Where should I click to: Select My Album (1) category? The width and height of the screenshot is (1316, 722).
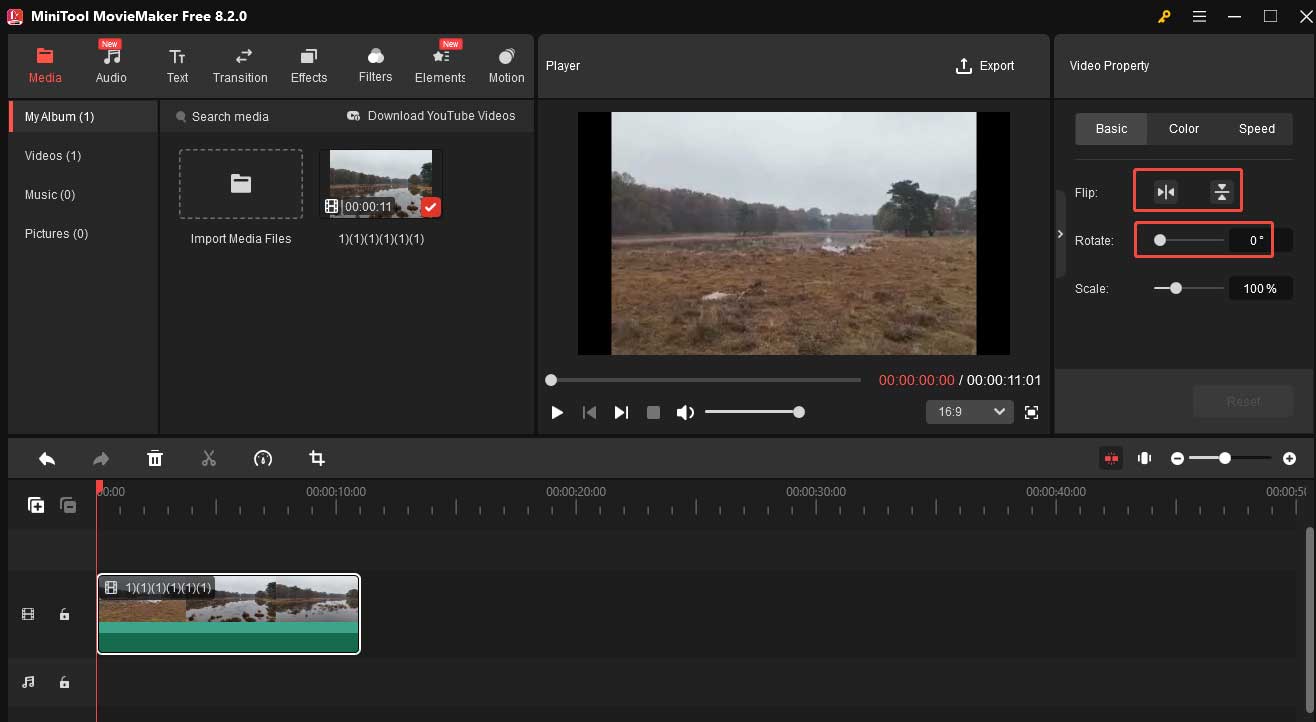pyautogui.click(x=83, y=117)
